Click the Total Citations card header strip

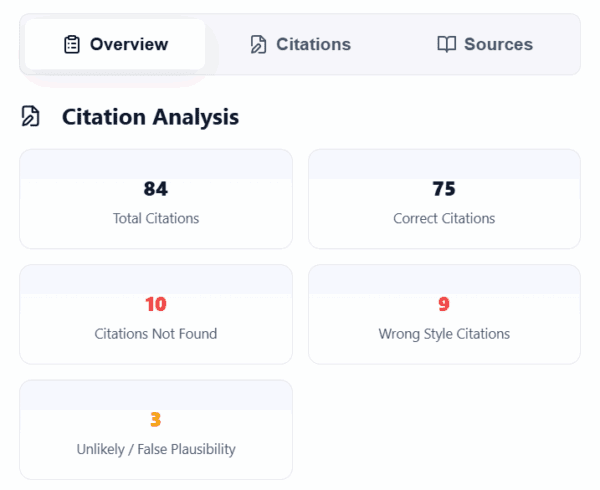pos(155,165)
